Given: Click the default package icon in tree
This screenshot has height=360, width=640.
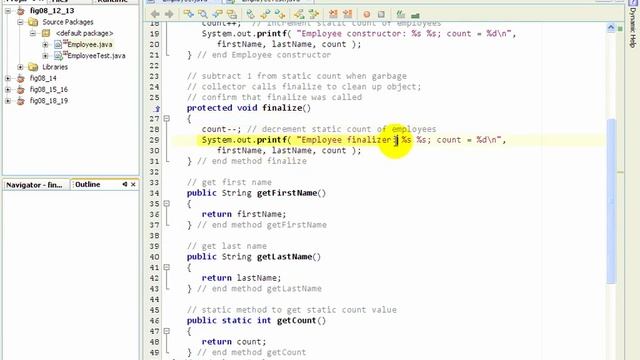Looking at the screenshot, I should [x=46, y=33].
